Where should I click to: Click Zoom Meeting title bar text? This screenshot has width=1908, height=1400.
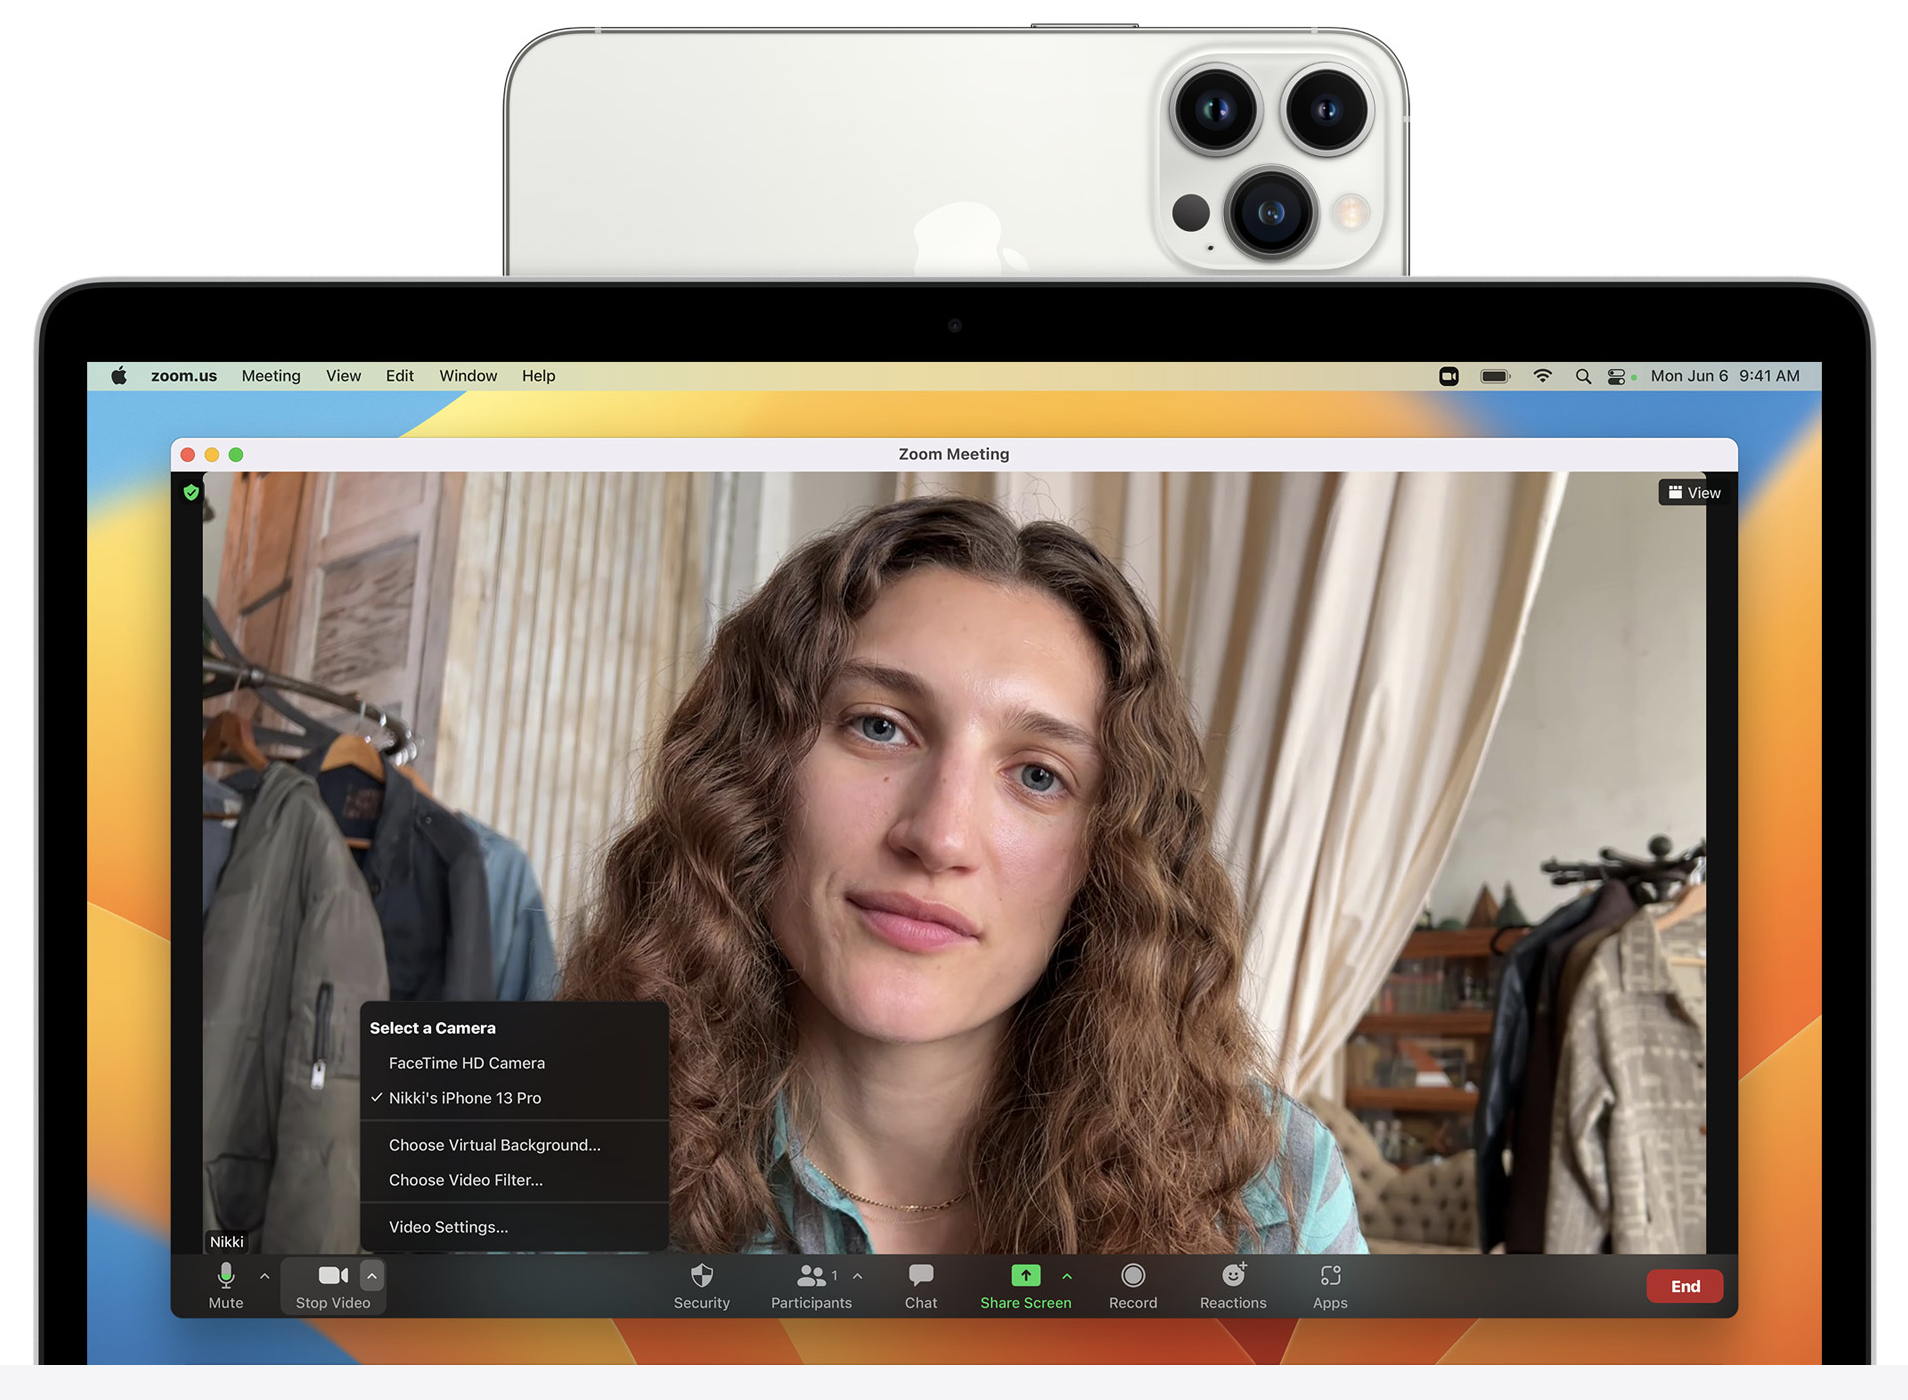pos(954,454)
